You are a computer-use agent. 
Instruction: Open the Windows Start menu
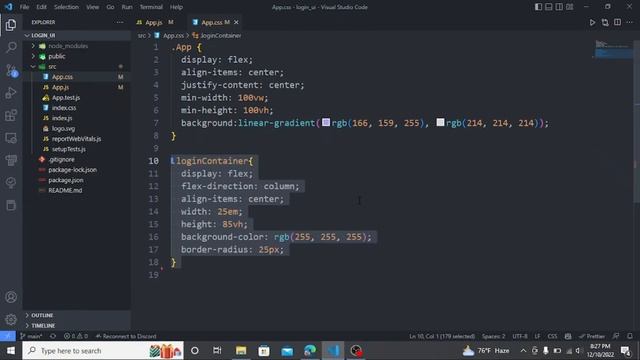(x=11, y=351)
